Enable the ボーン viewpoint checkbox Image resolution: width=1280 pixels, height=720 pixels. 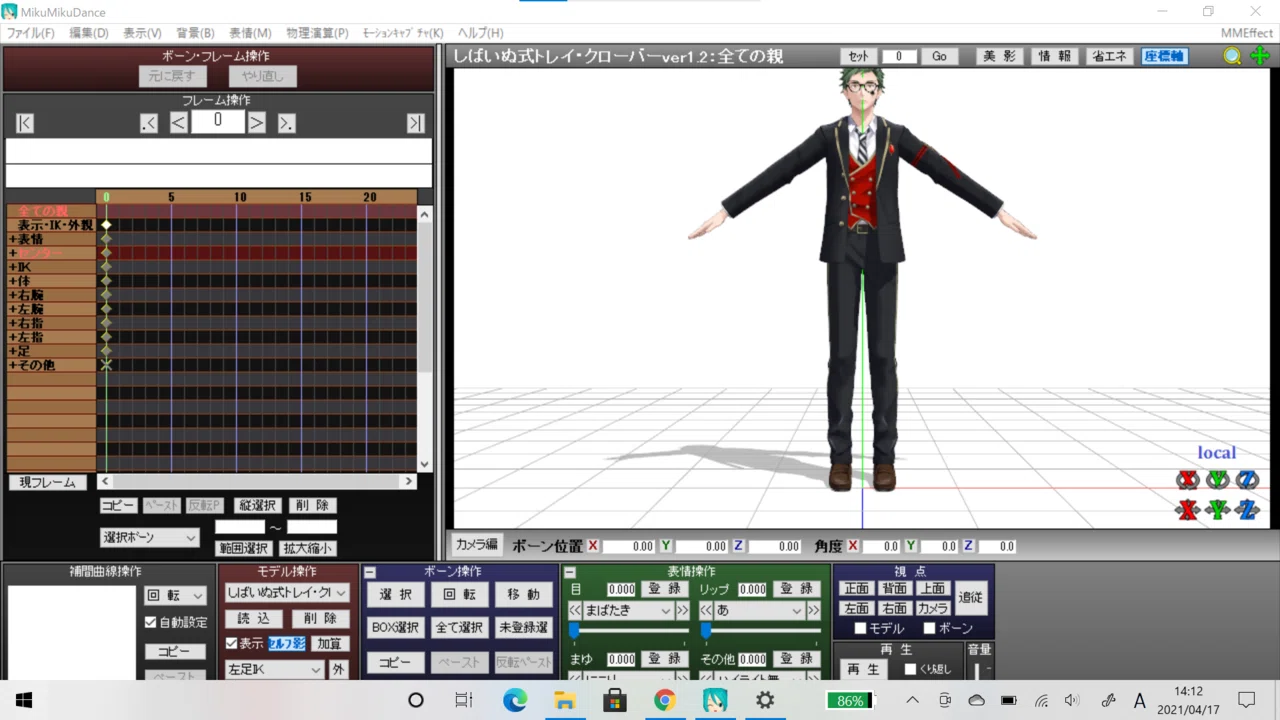[x=929, y=628]
